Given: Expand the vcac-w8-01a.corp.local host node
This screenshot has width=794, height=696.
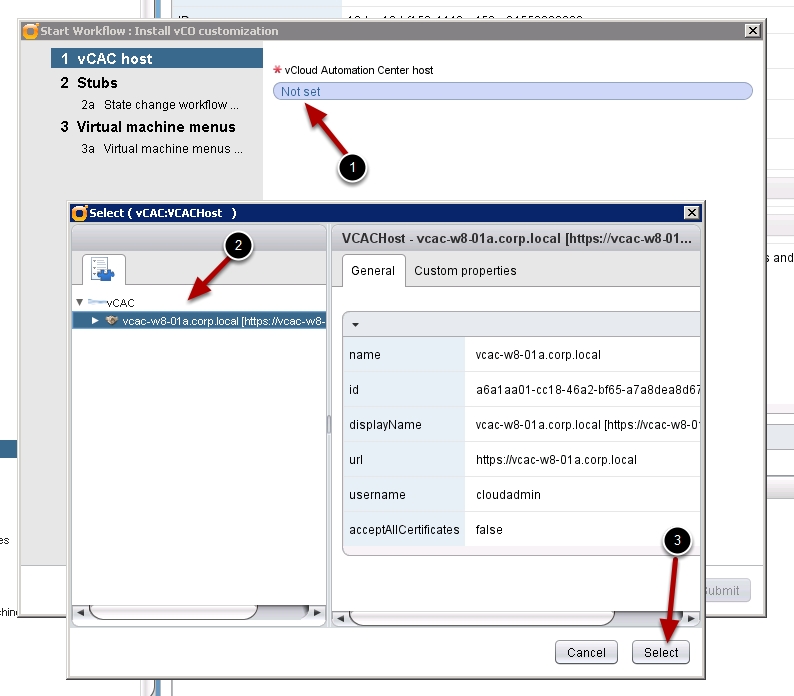Looking at the screenshot, I should tap(95, 321).
